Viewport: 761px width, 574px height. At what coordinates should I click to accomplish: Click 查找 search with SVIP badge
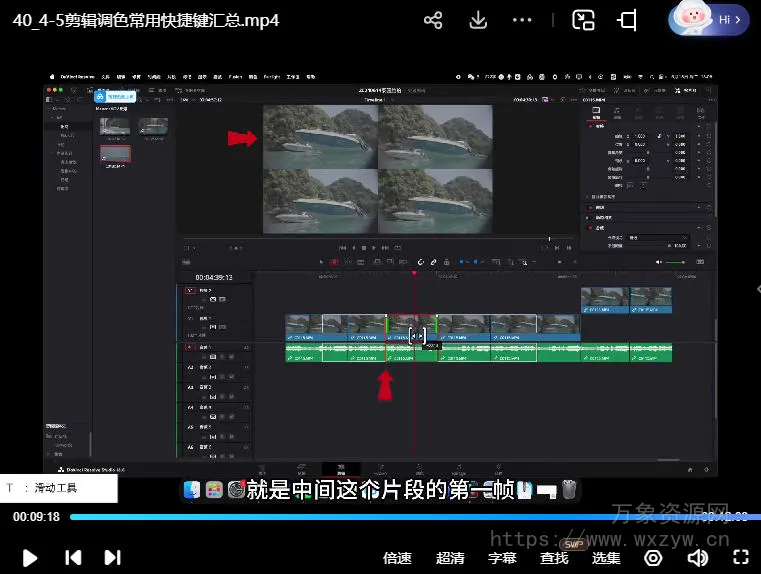pos(554,558)
